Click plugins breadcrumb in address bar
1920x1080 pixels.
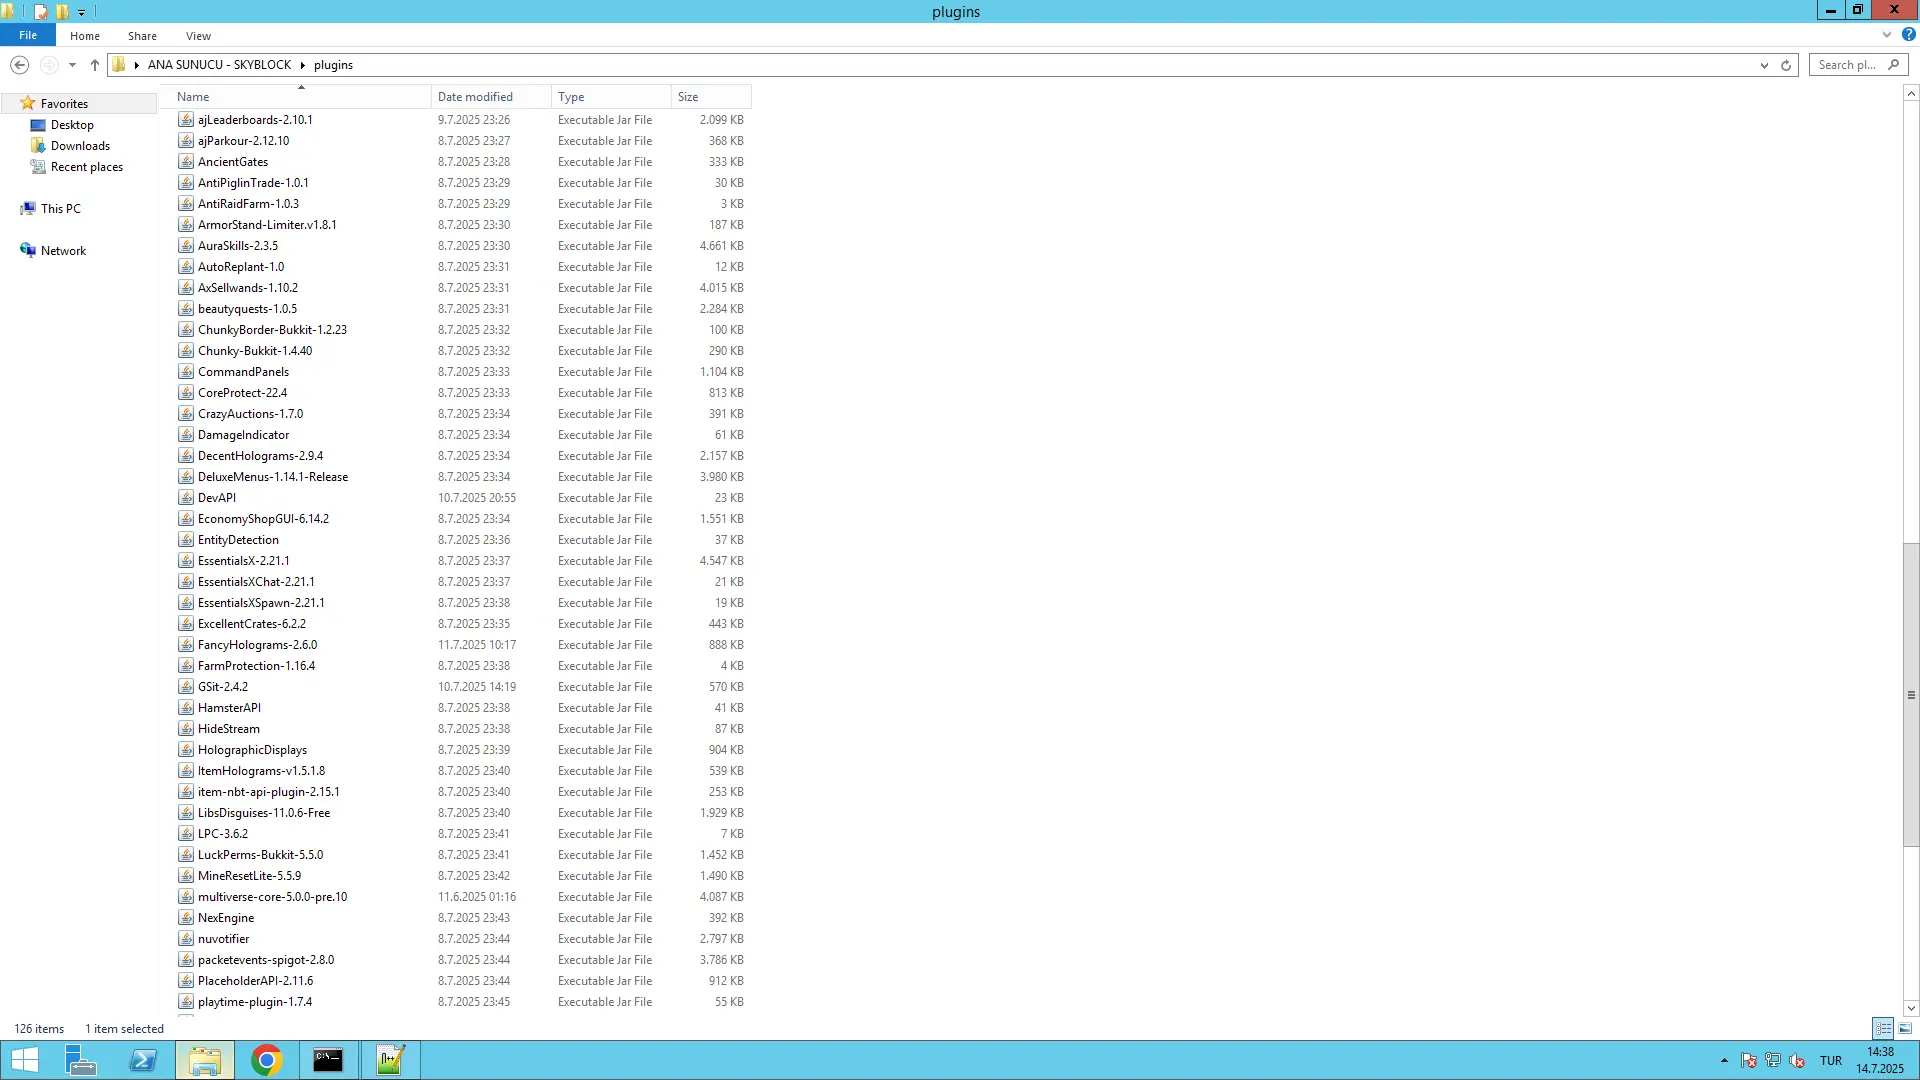[x=333, y=65]
